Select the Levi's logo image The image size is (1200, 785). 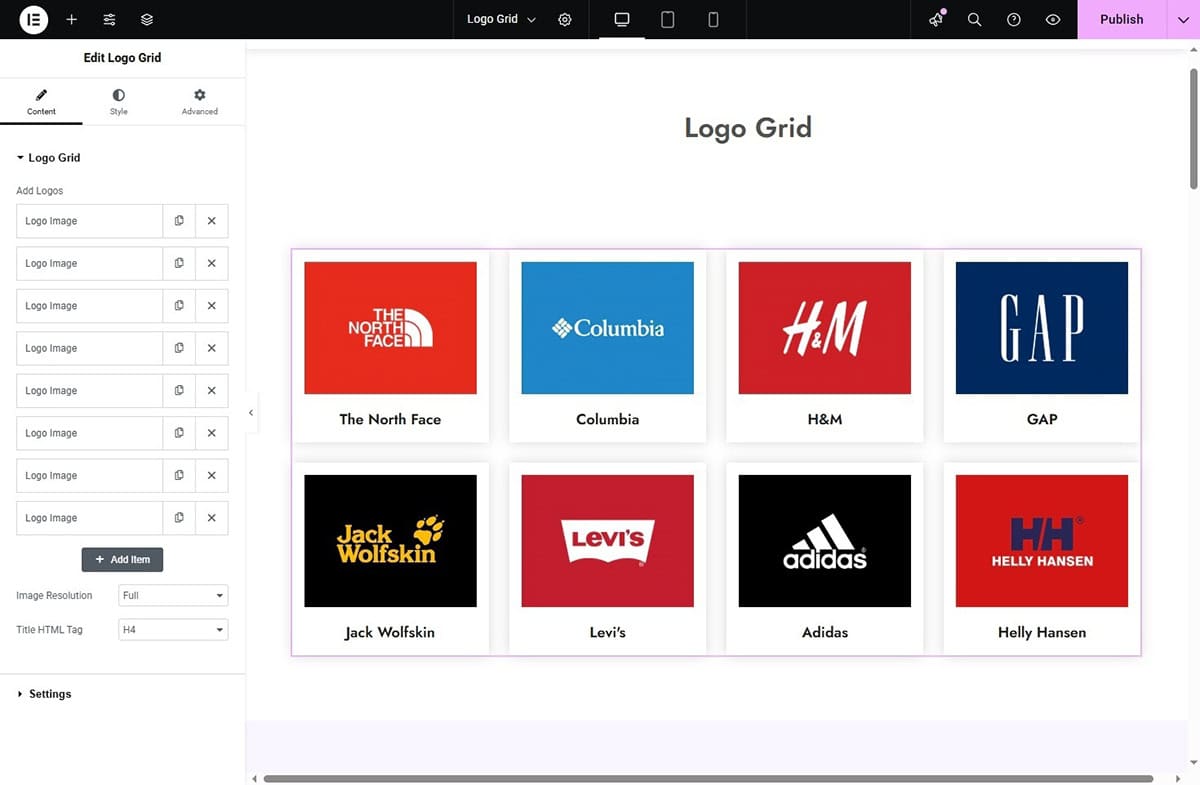pos(607,541)
